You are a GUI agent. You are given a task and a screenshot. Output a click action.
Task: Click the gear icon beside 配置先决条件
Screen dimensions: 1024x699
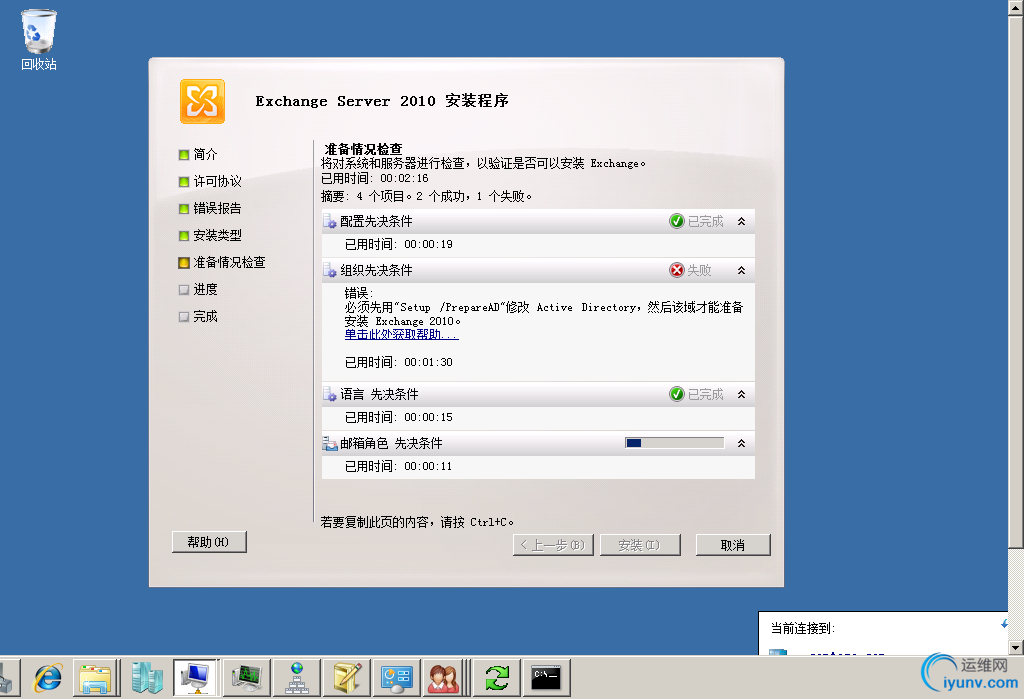click(x=331, y=220)
